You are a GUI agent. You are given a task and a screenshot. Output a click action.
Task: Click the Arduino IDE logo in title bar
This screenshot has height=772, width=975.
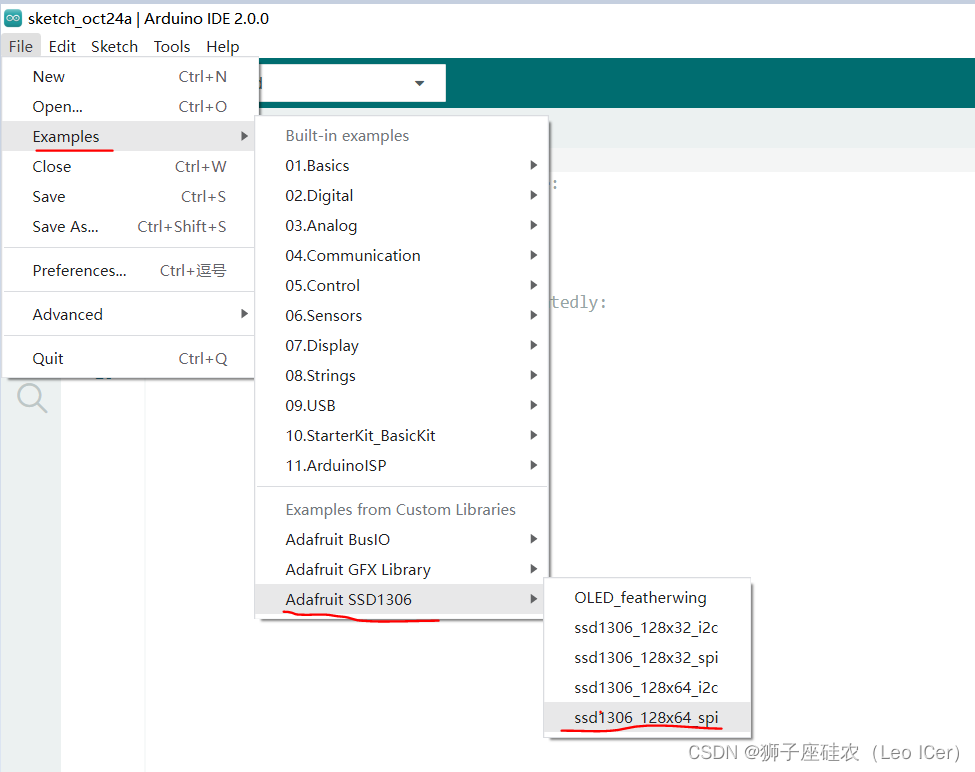13,19
